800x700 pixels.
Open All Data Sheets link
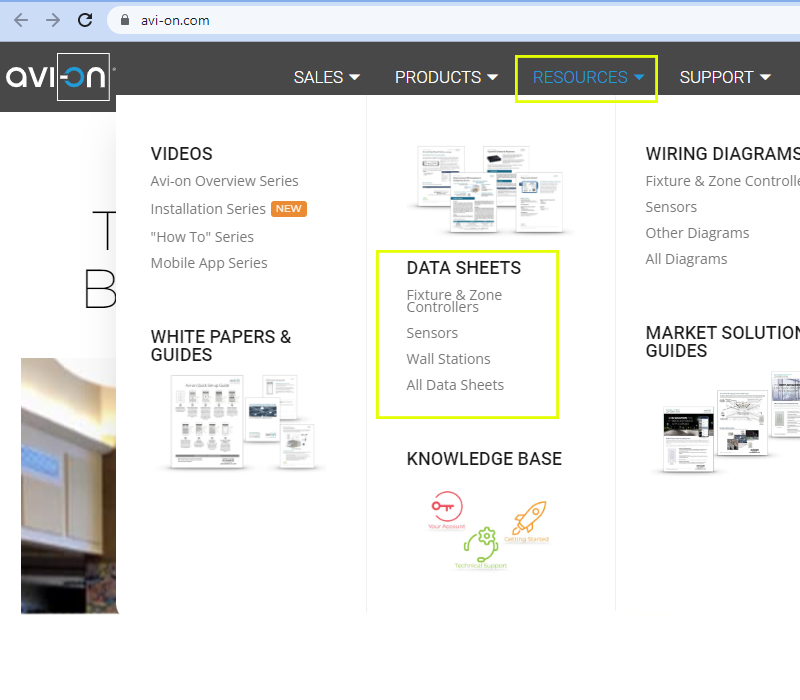click(x=455, y=385)
